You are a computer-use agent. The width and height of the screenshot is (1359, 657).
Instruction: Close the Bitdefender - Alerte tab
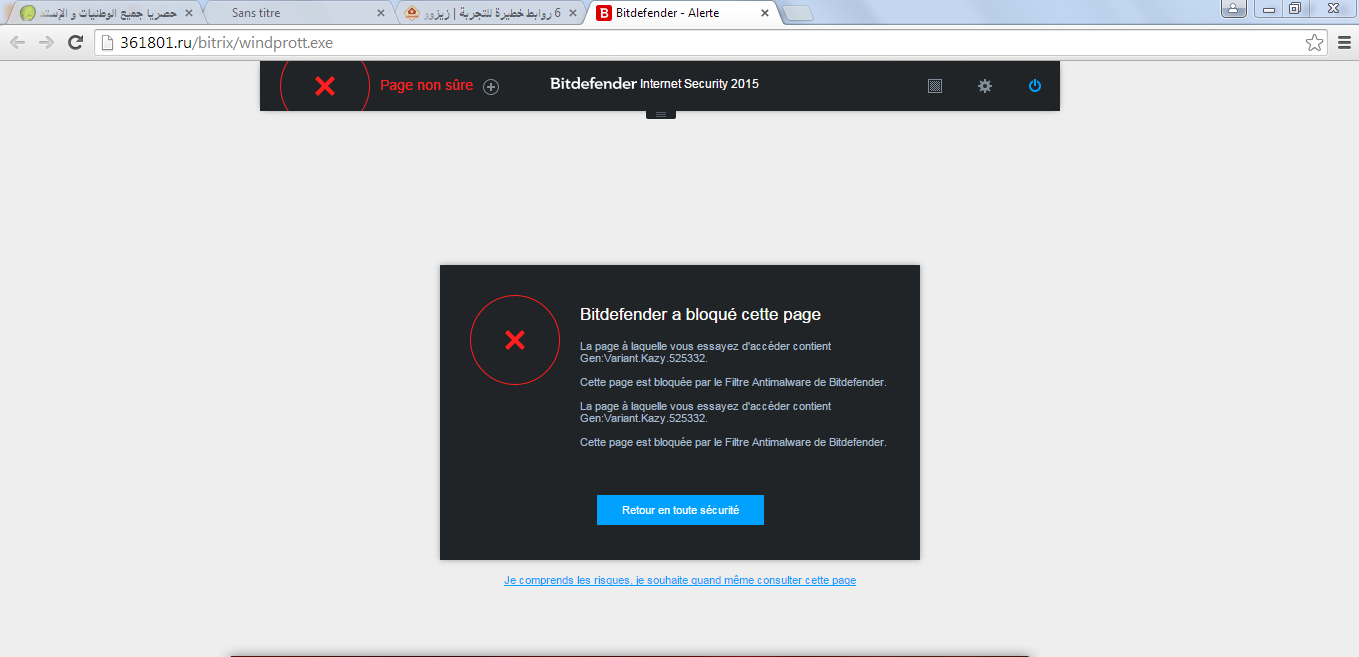tap(765, 13)
